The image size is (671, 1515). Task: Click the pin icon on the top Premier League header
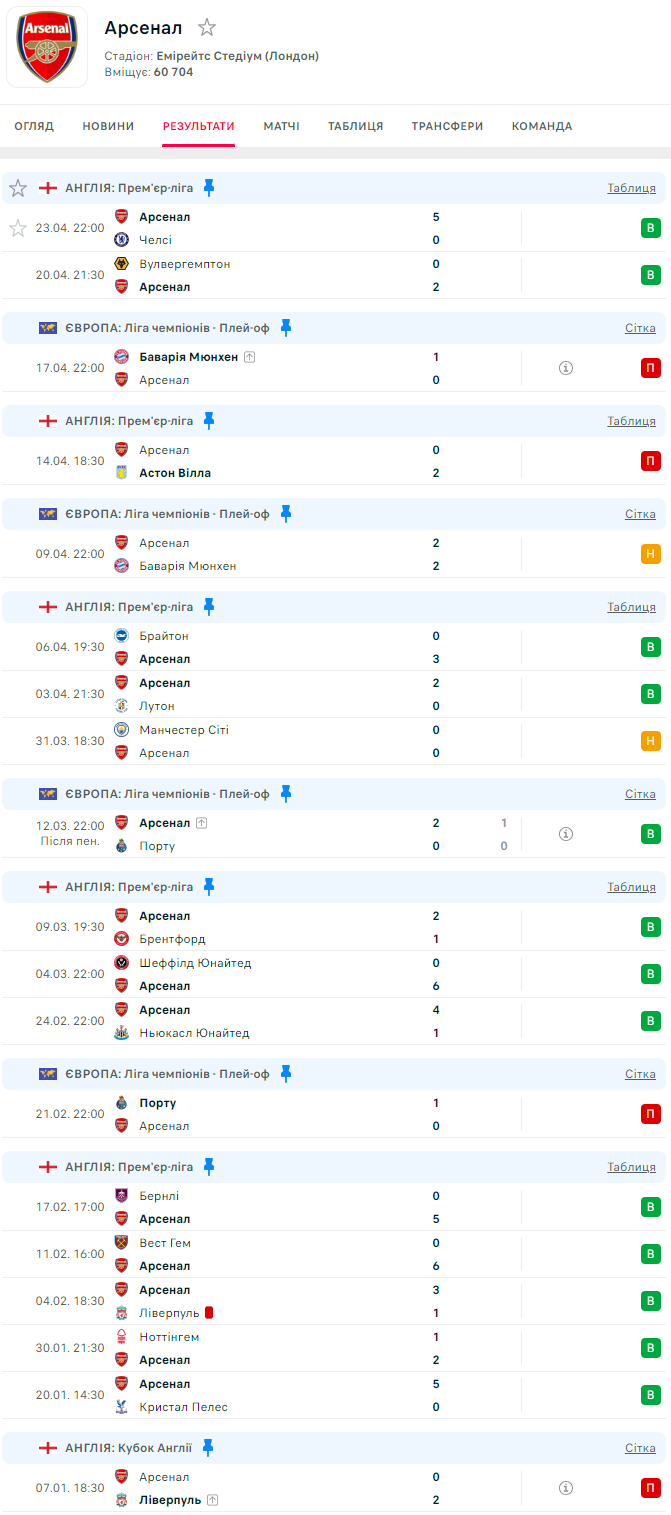pos(209,187)
